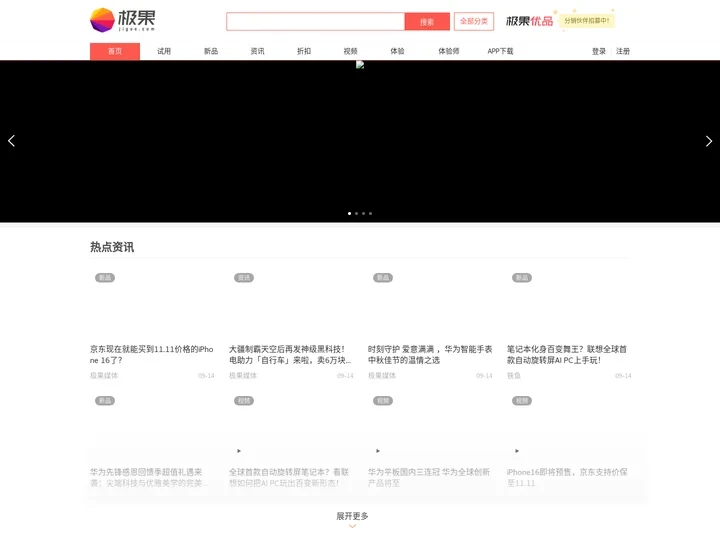Click author 铁鱼 under the Lenovo article
The image size is (720, 540).
click(513, 376)
